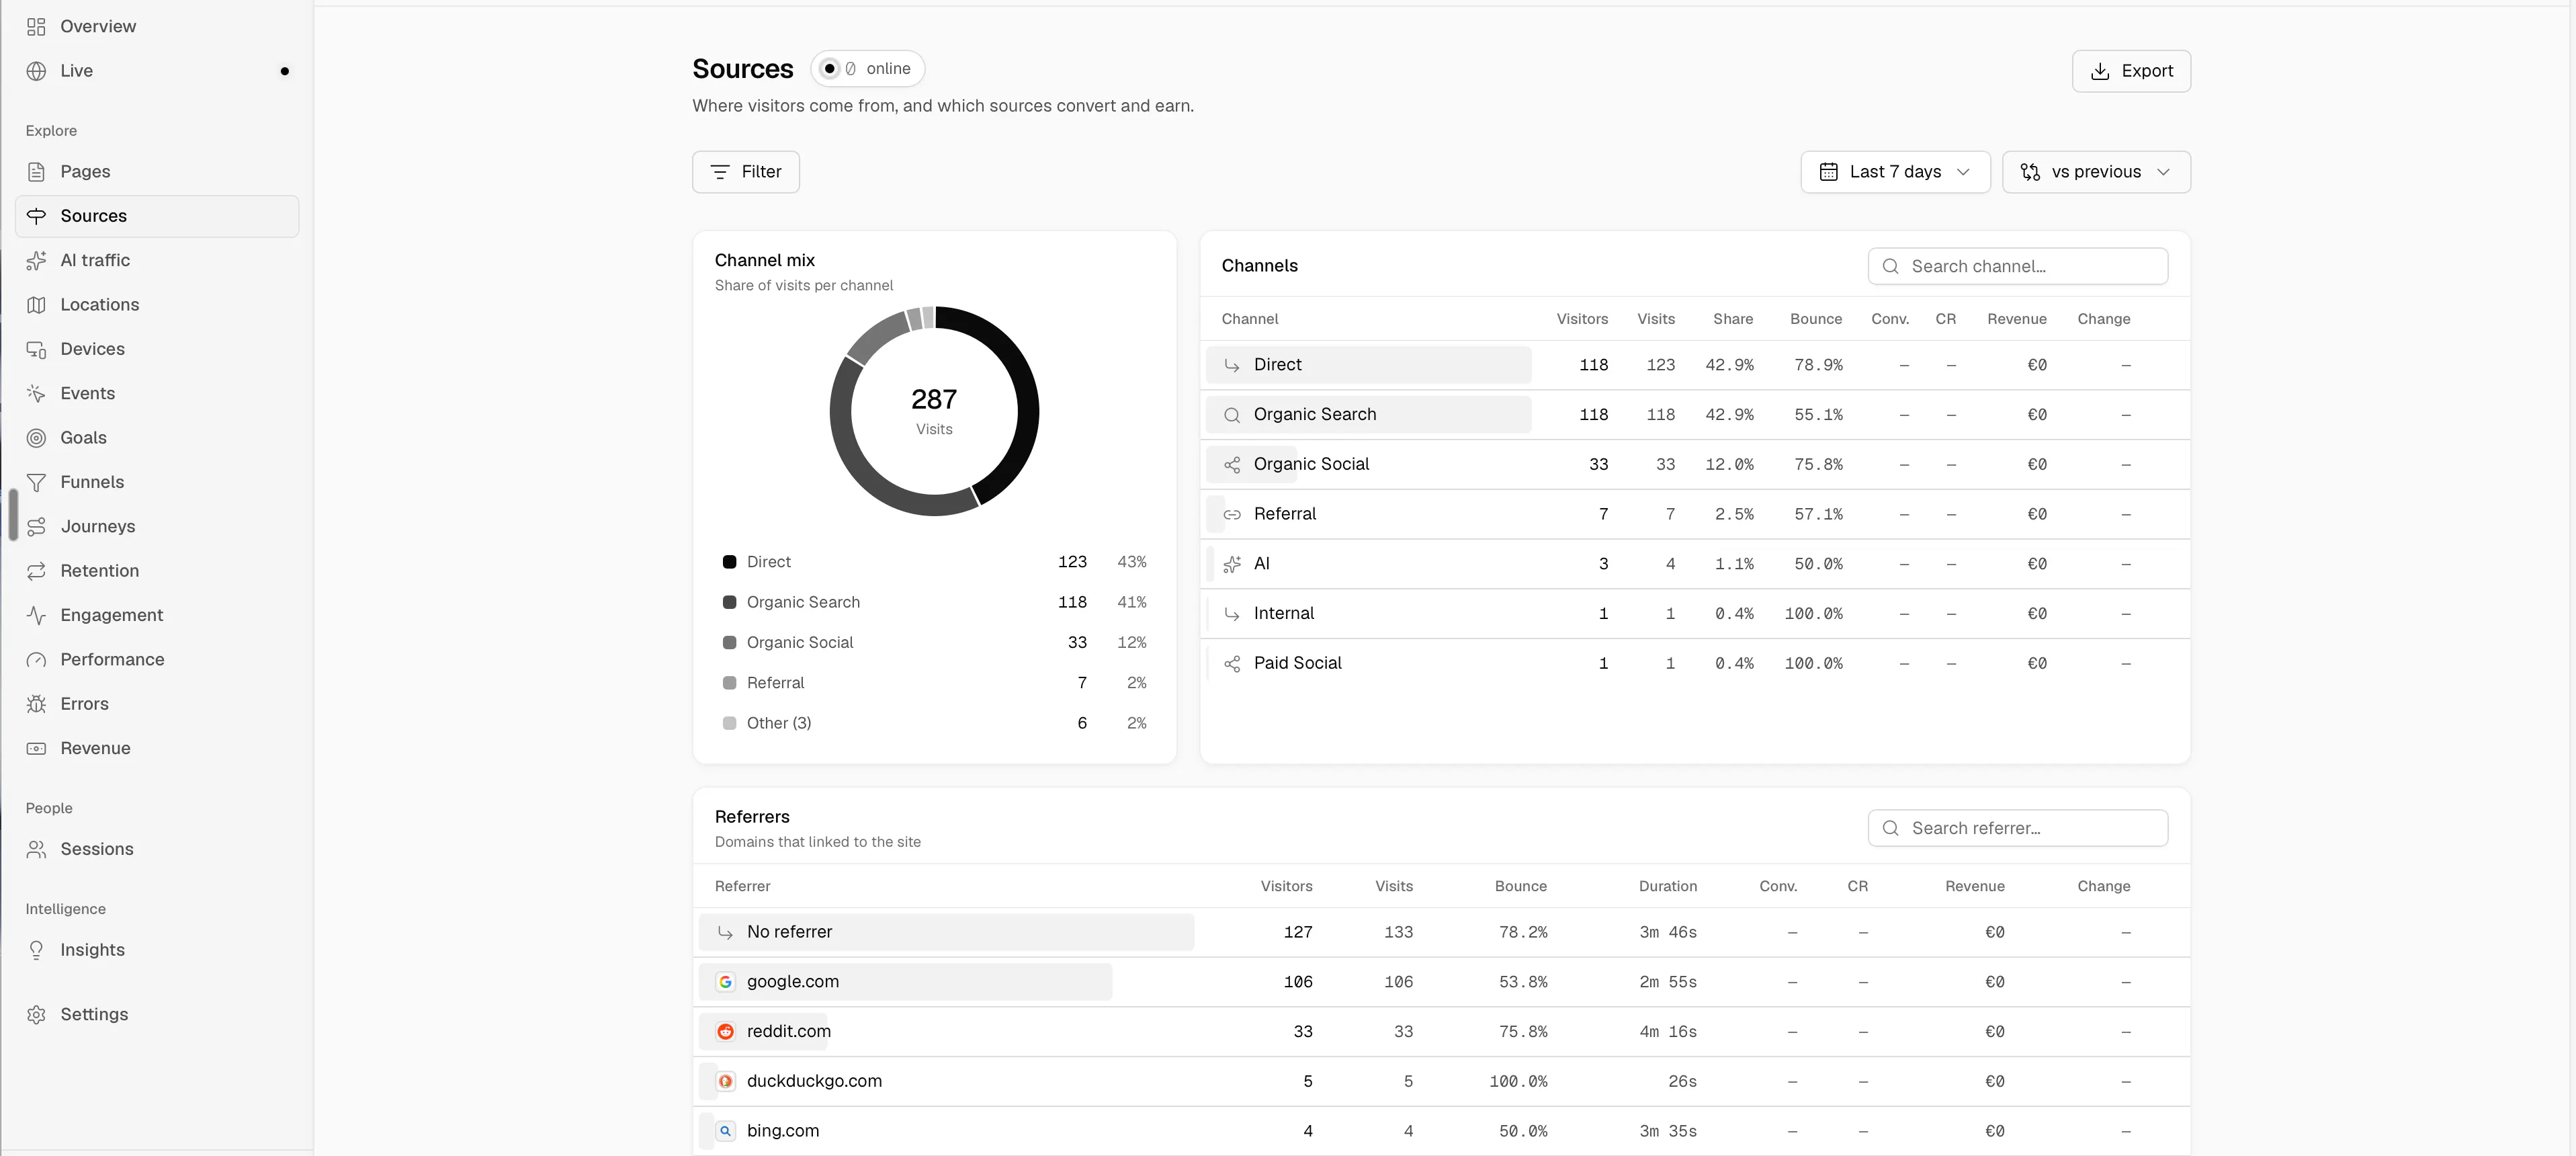Click the Devices icon in sidebar
This screenshot has width=2576, height=1156.
[x=36, y=349]
